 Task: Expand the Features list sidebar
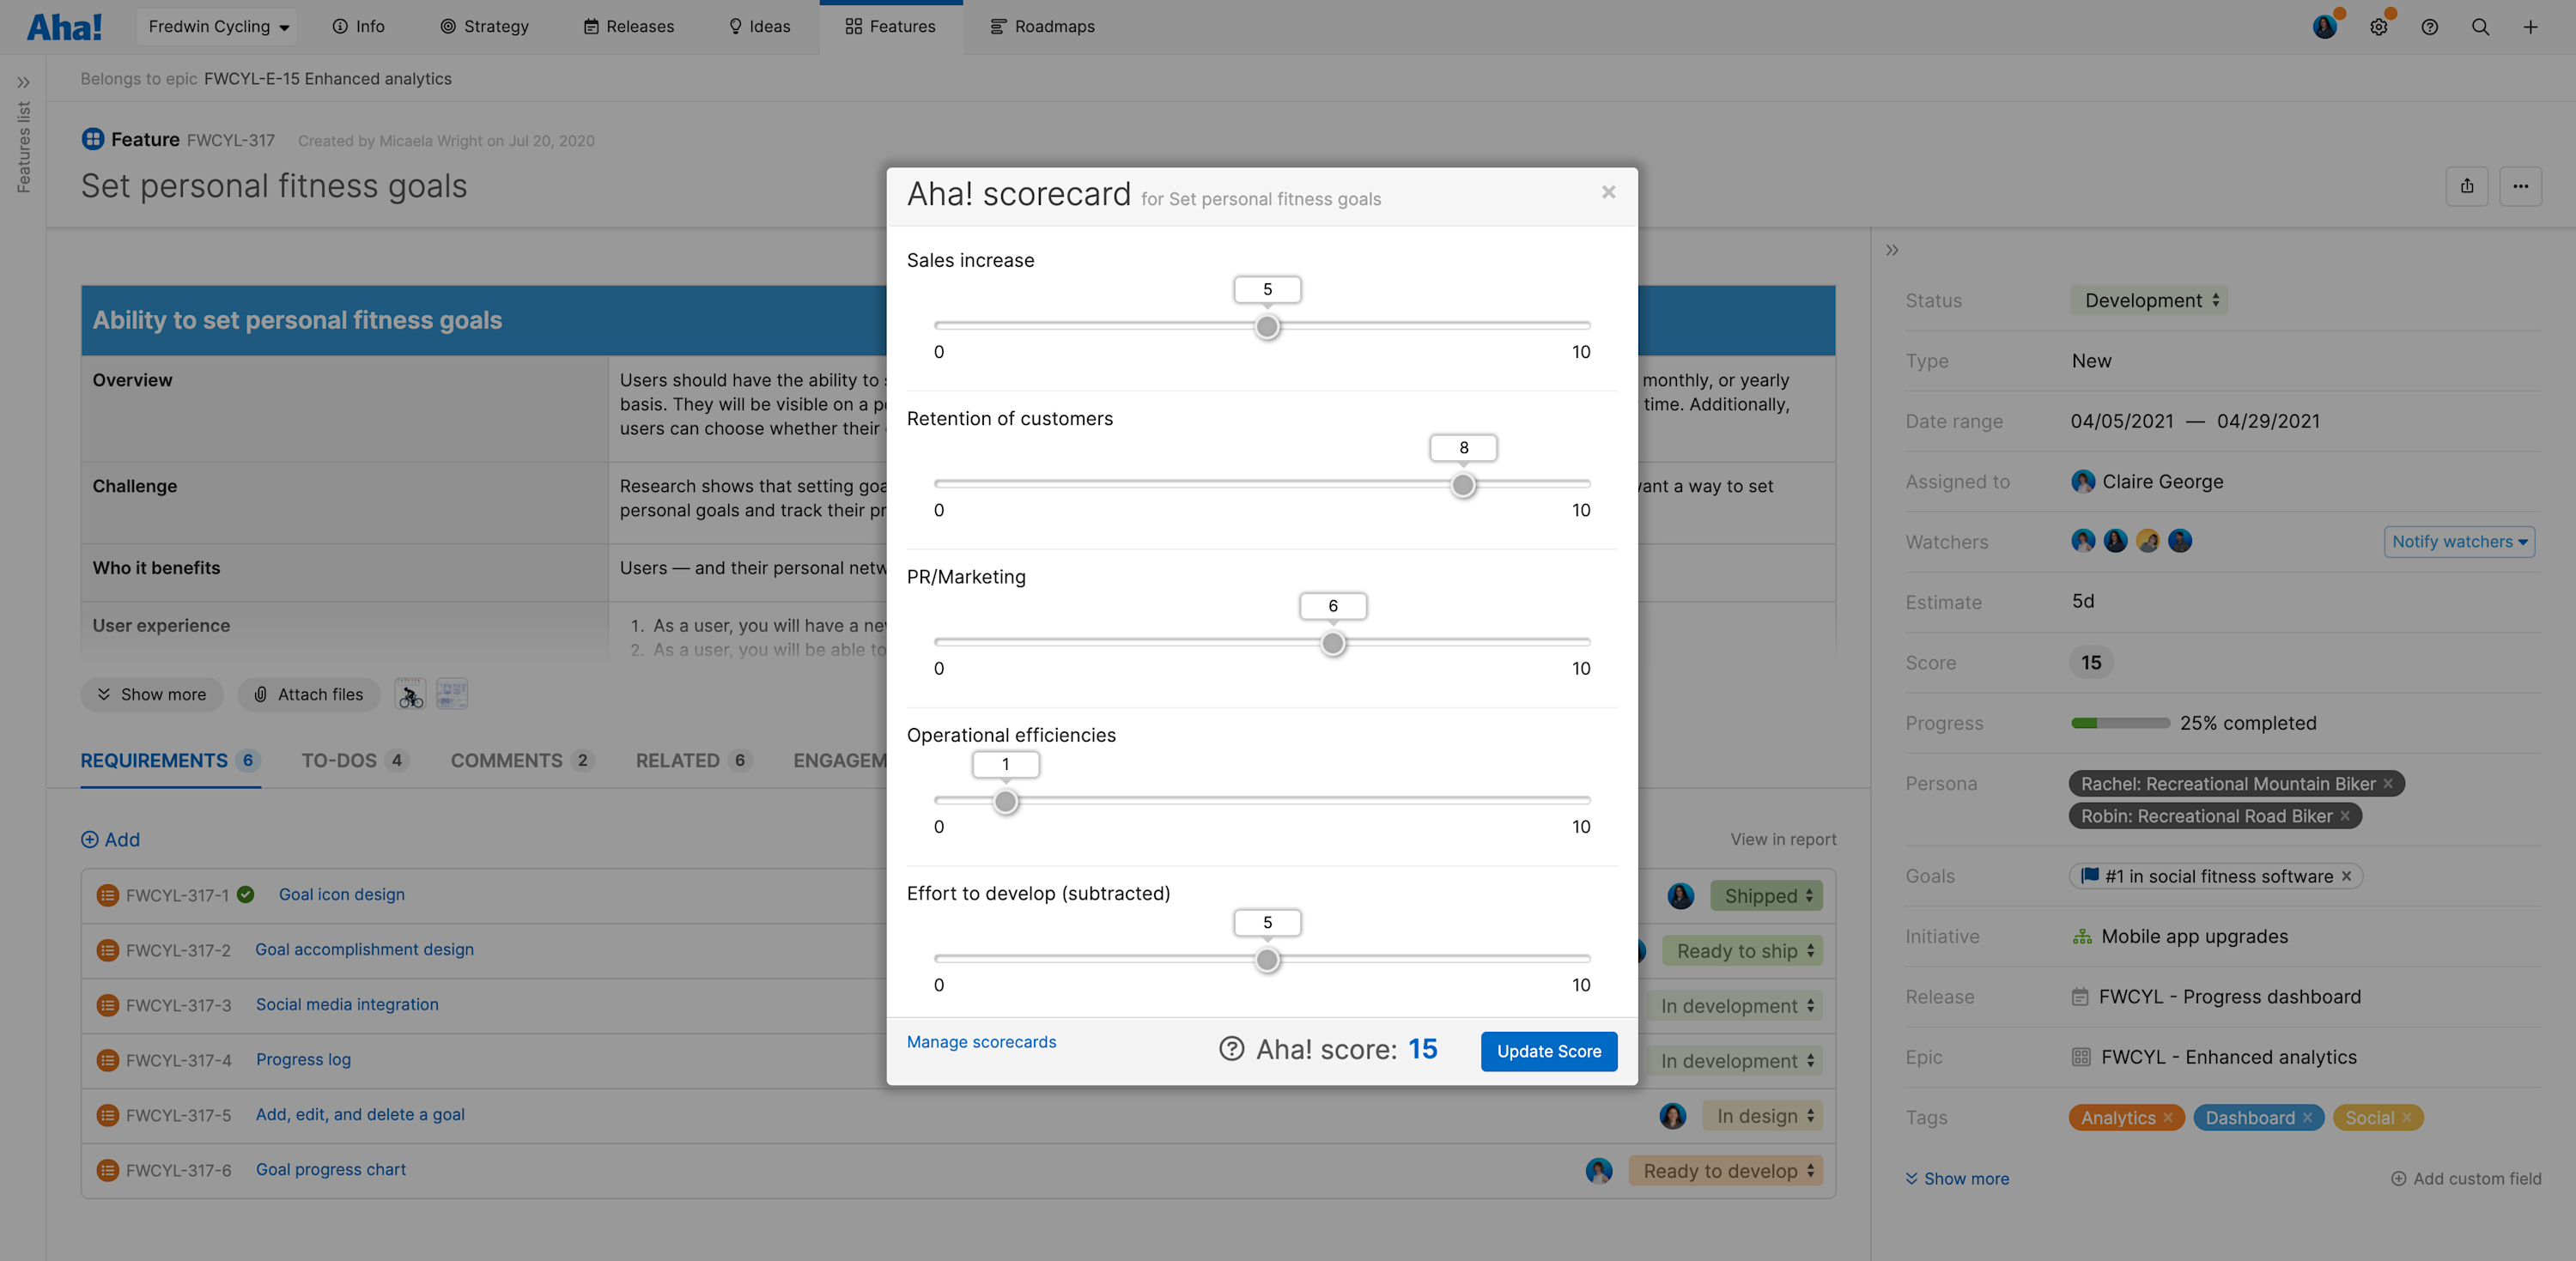tap(23, 82)
